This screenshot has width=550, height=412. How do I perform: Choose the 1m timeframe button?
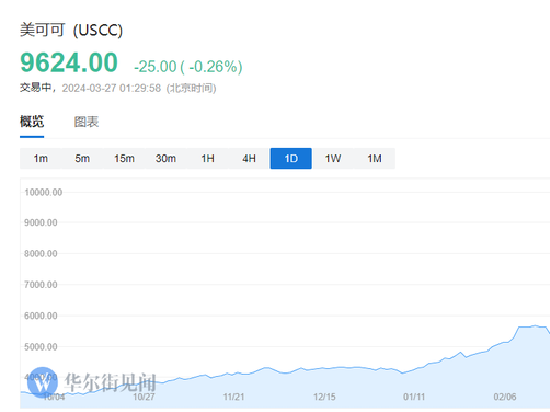coord(41,158)
